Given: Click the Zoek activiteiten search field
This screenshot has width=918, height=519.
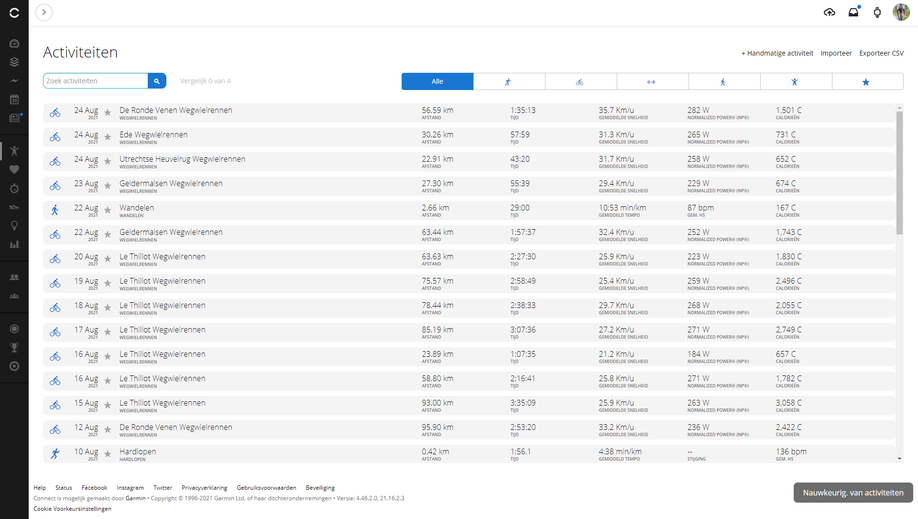Looking at the screenshot, I should [x=96, y=81].
